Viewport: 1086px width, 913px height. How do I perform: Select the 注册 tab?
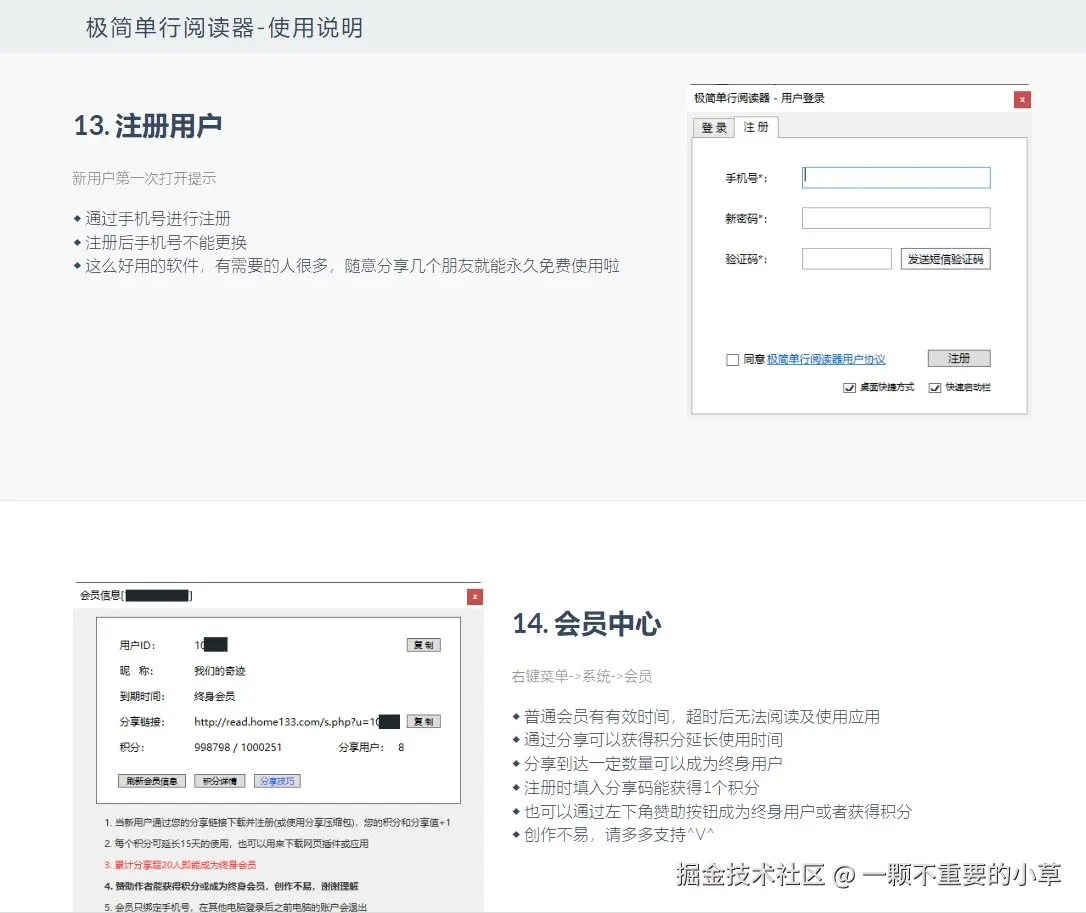(756, 127)
